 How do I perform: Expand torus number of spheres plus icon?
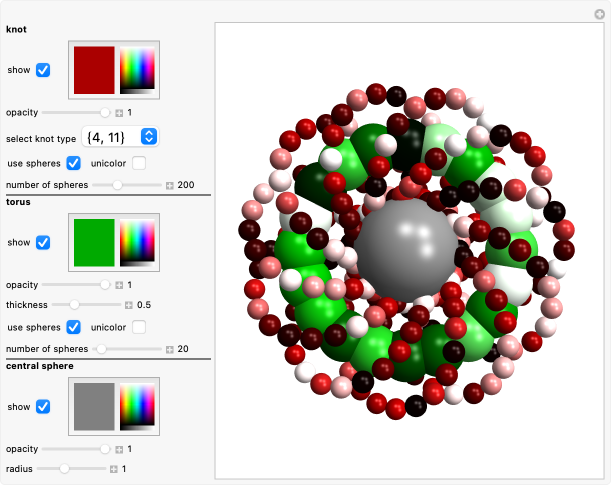pos(169,349)
